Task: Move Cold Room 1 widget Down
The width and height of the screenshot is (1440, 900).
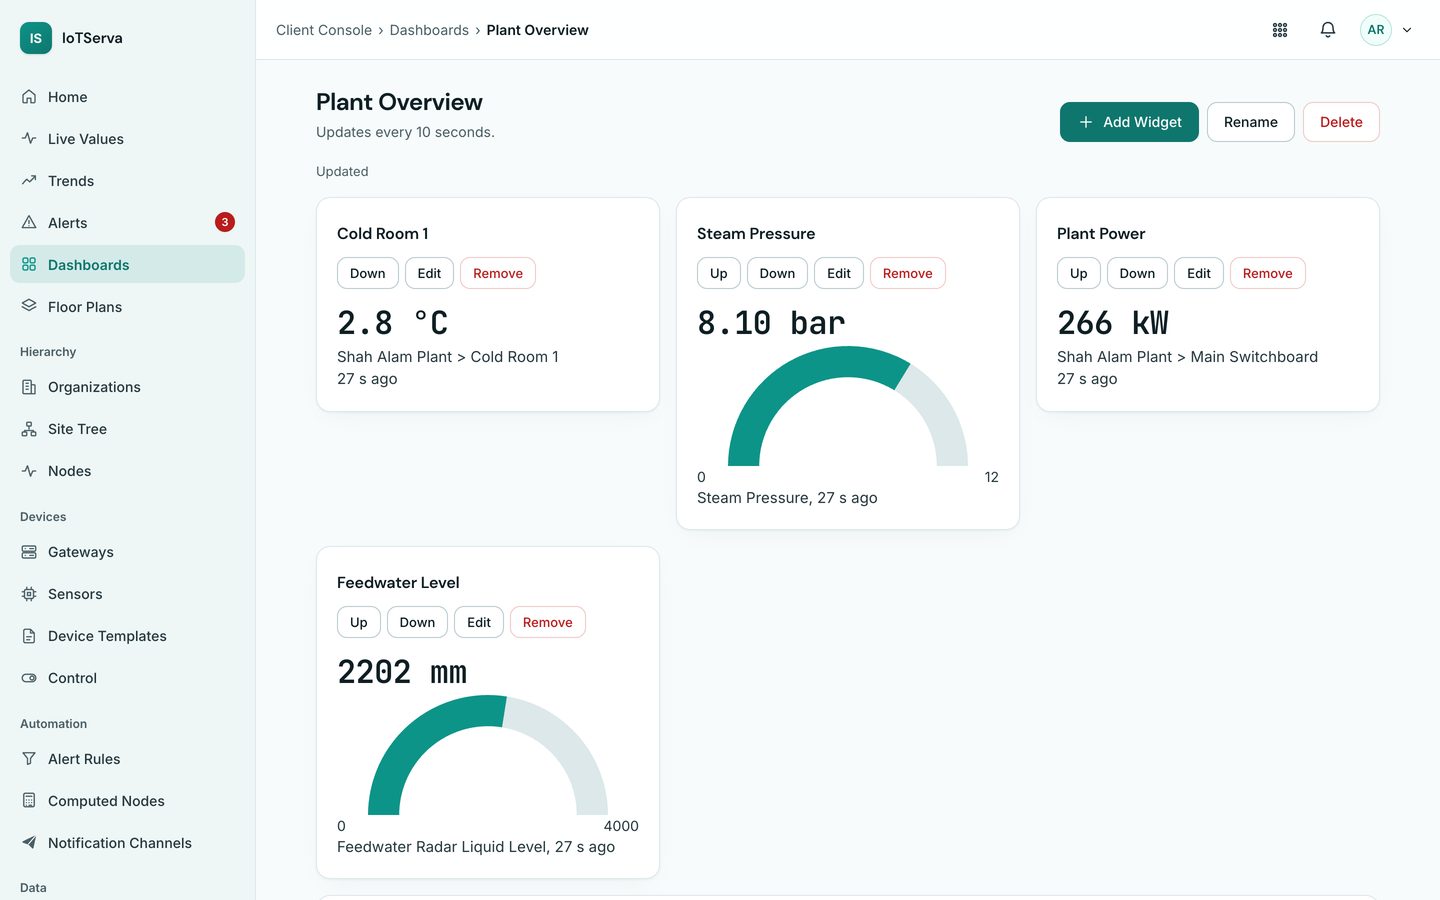Action: [x=368, y=273]
